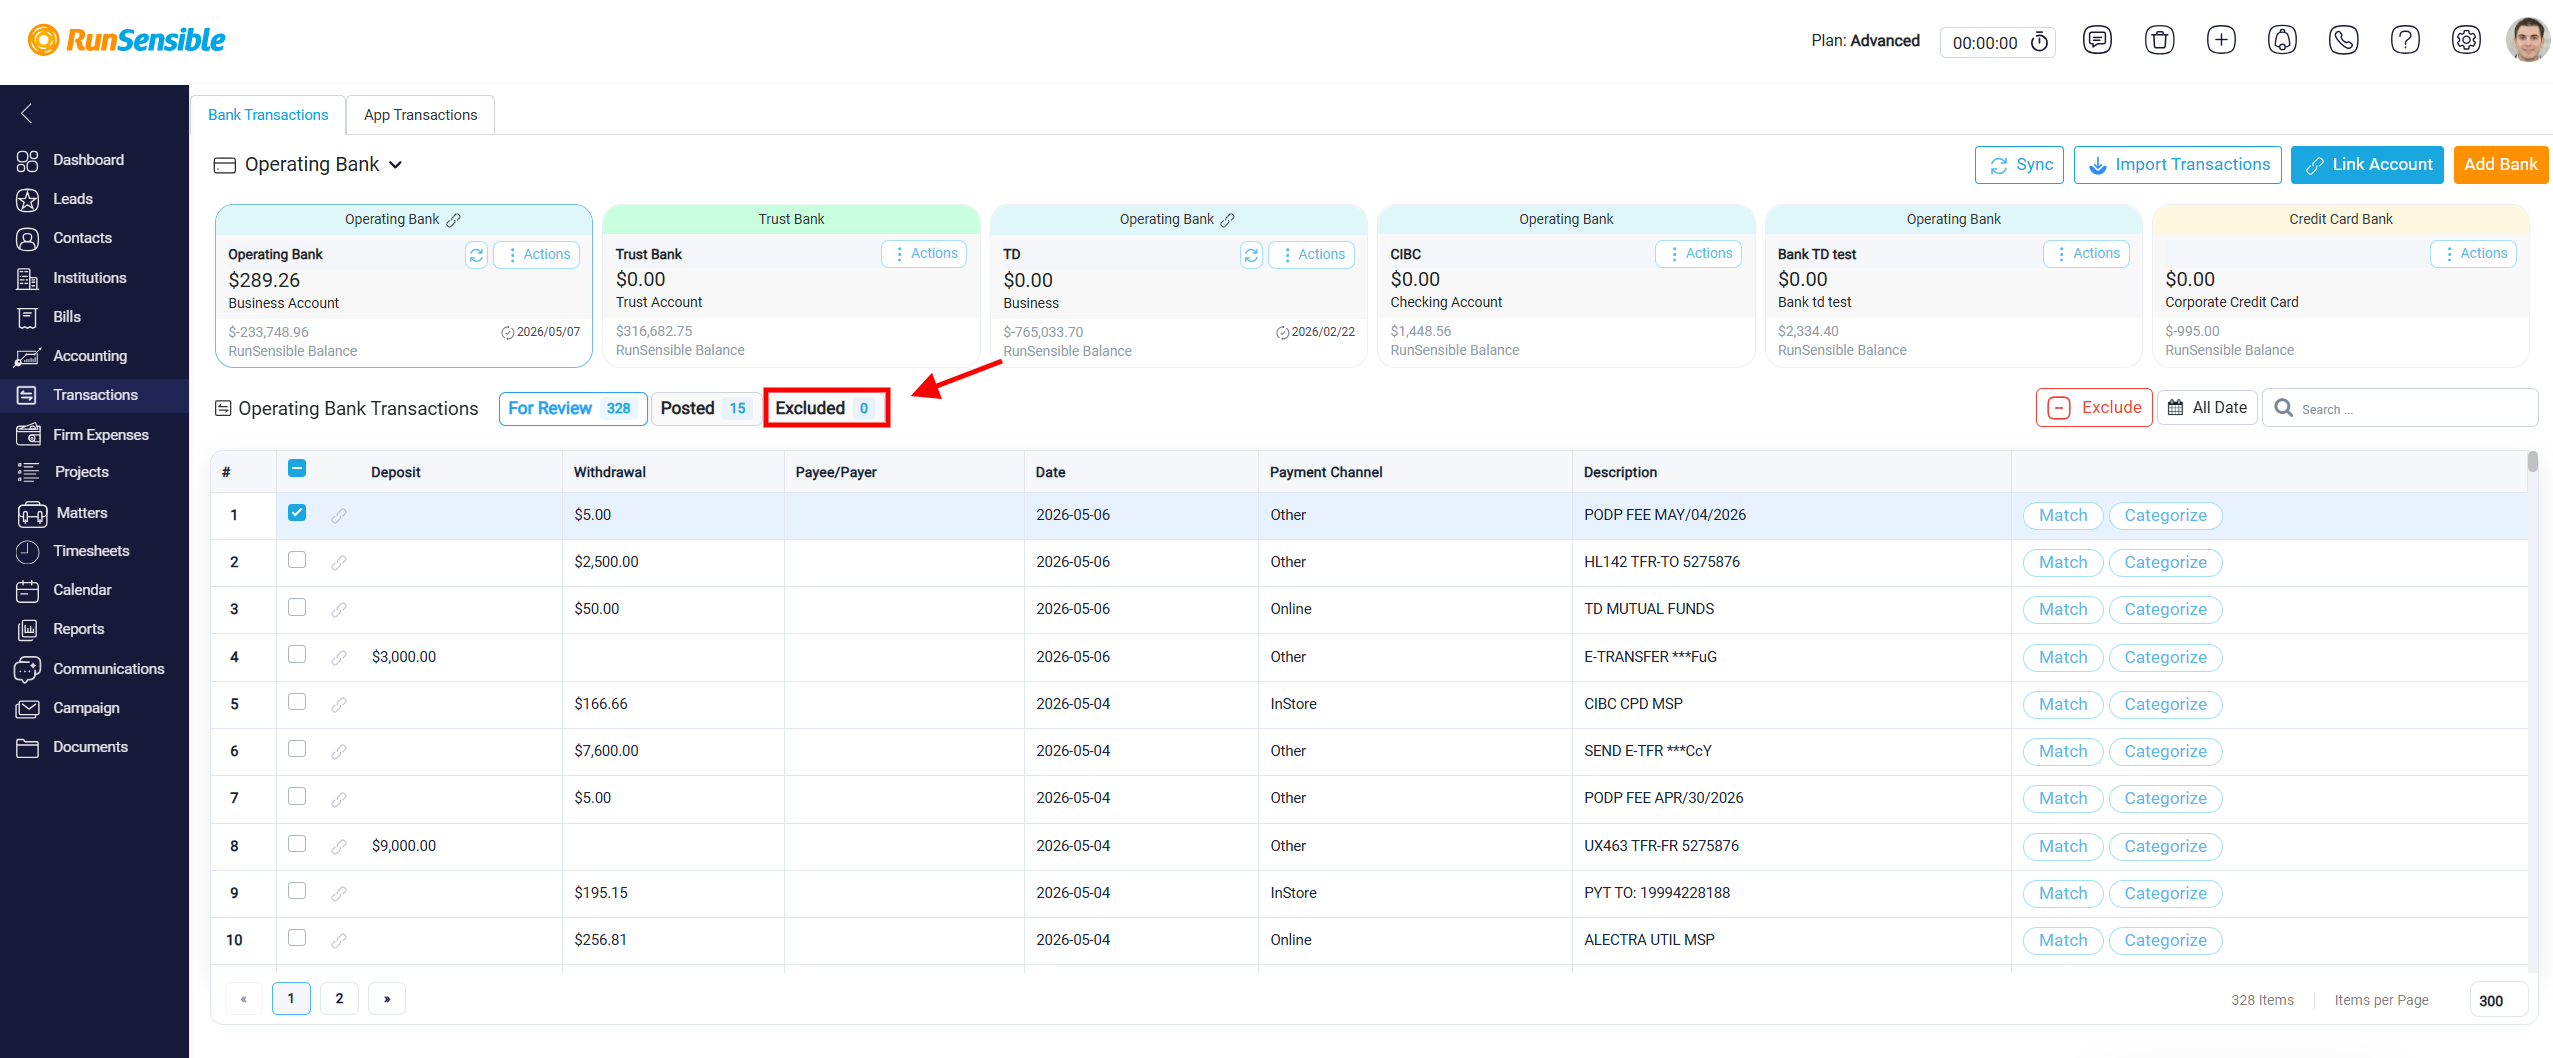Click edit link icon beside first Operating Bank card title

(454, 220)
